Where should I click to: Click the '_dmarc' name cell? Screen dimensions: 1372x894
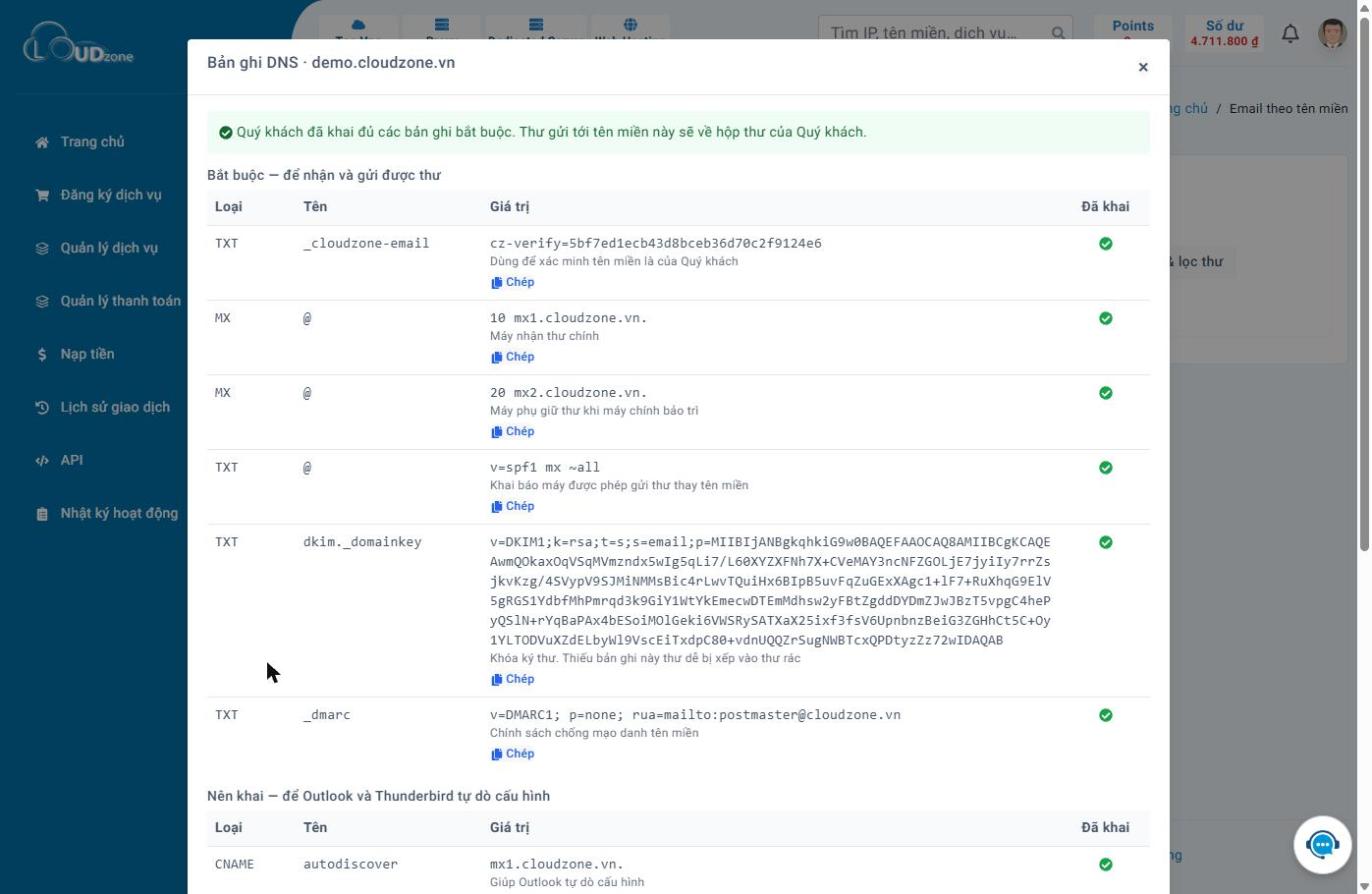[x=327, y=715]
